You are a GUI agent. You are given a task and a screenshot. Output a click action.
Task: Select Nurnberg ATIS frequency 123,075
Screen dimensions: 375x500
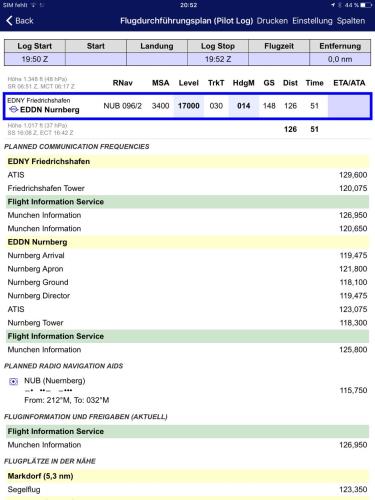tap(187, 309)
